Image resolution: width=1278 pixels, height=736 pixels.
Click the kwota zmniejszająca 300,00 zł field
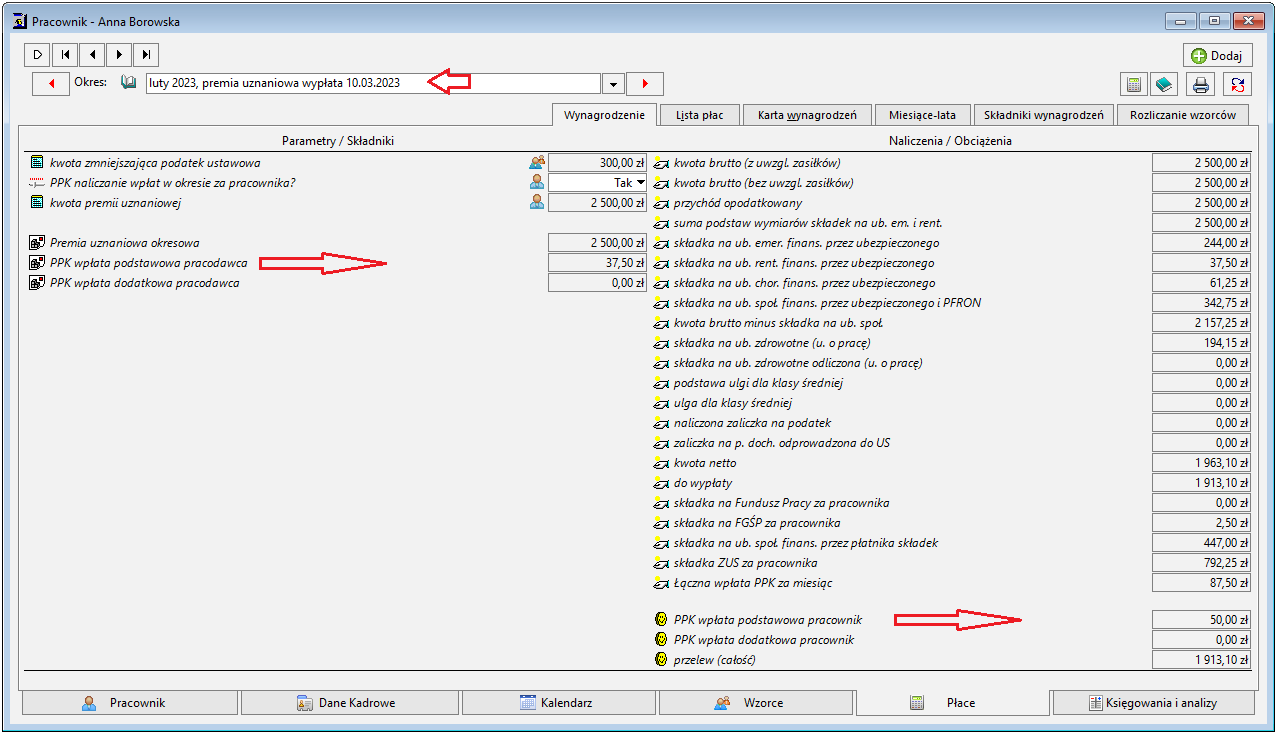click(597, 163)
